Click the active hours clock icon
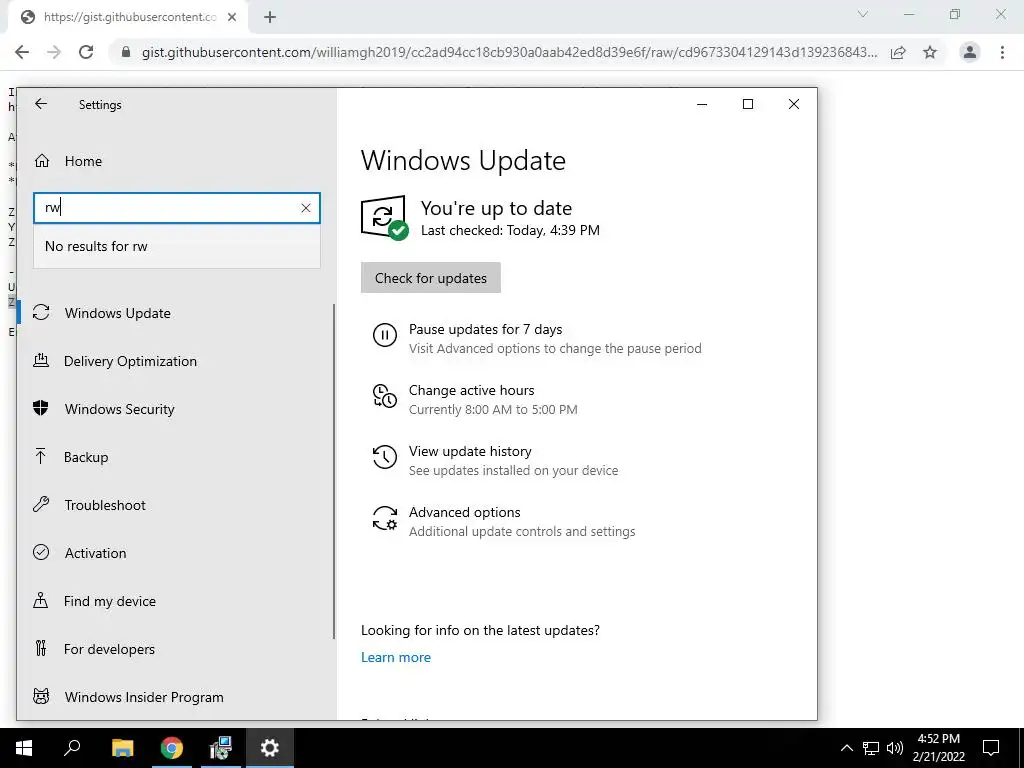 (385, 396)
